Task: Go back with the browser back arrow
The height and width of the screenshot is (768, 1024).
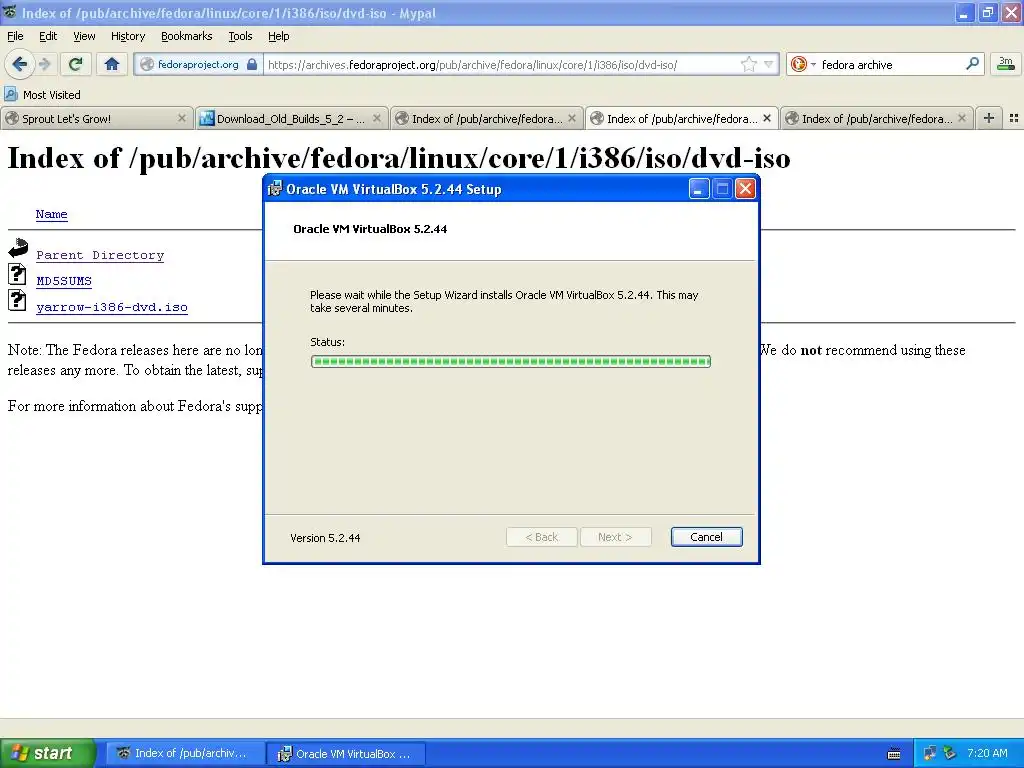Action: 19,64
